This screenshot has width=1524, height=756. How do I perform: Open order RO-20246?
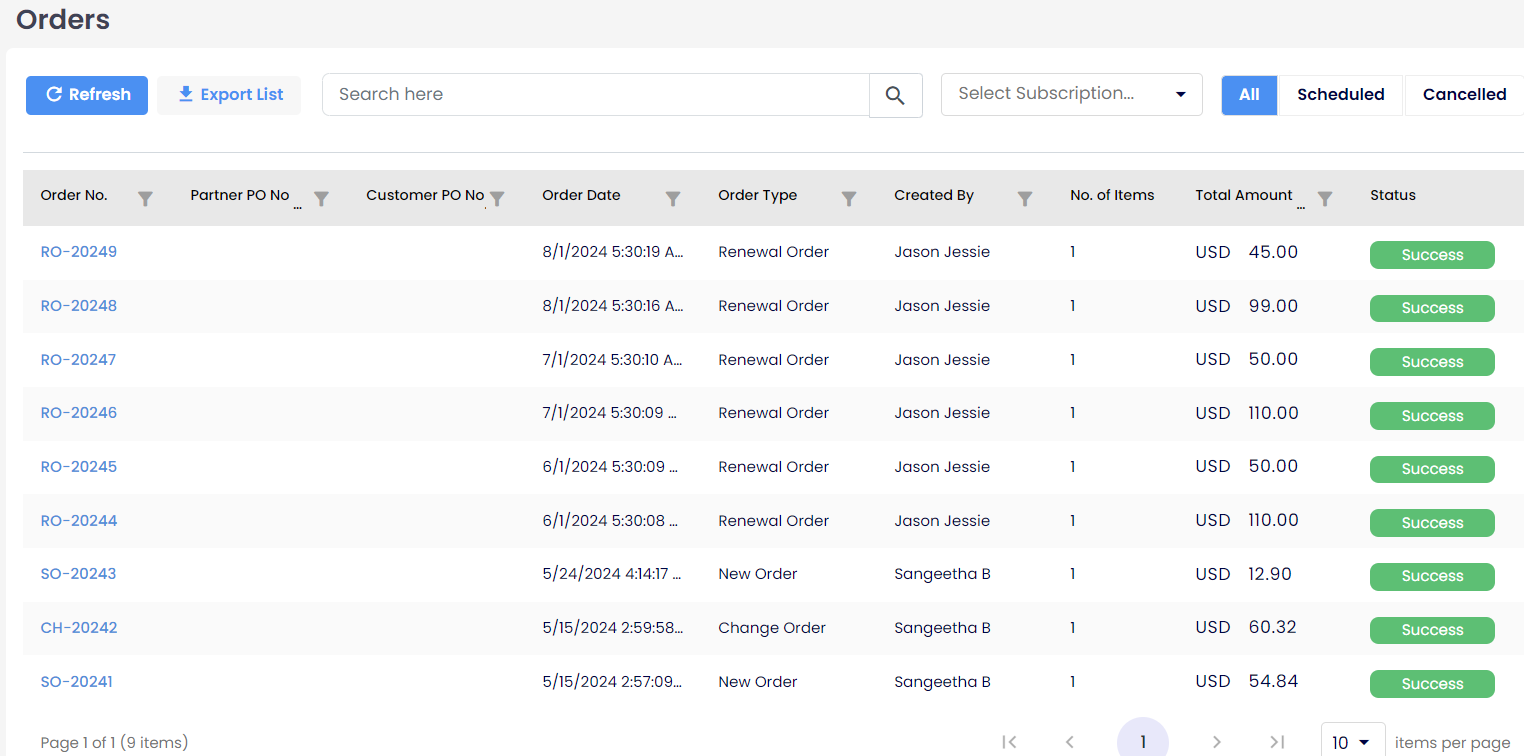79,413
